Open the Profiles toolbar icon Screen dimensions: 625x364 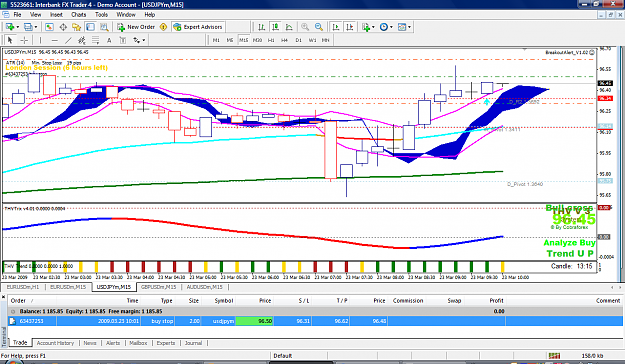(x=28, y=27)
